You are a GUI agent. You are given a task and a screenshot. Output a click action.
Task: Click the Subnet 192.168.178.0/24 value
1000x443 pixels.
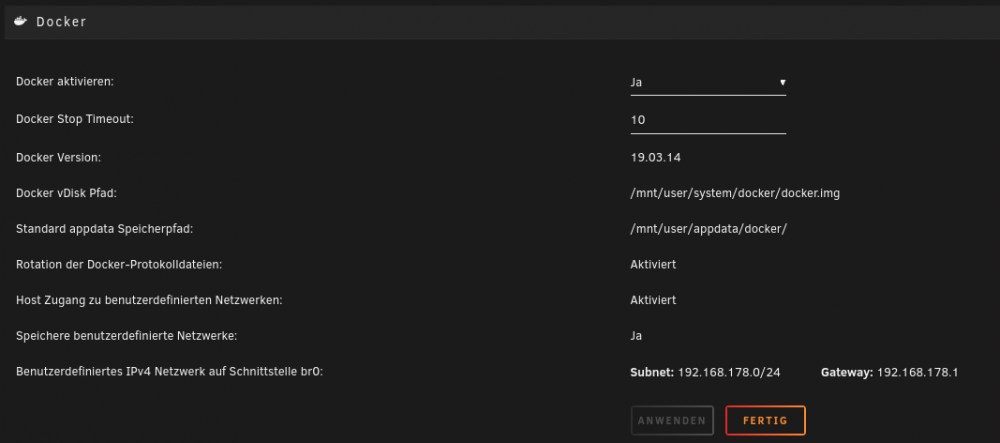[729, 372]
